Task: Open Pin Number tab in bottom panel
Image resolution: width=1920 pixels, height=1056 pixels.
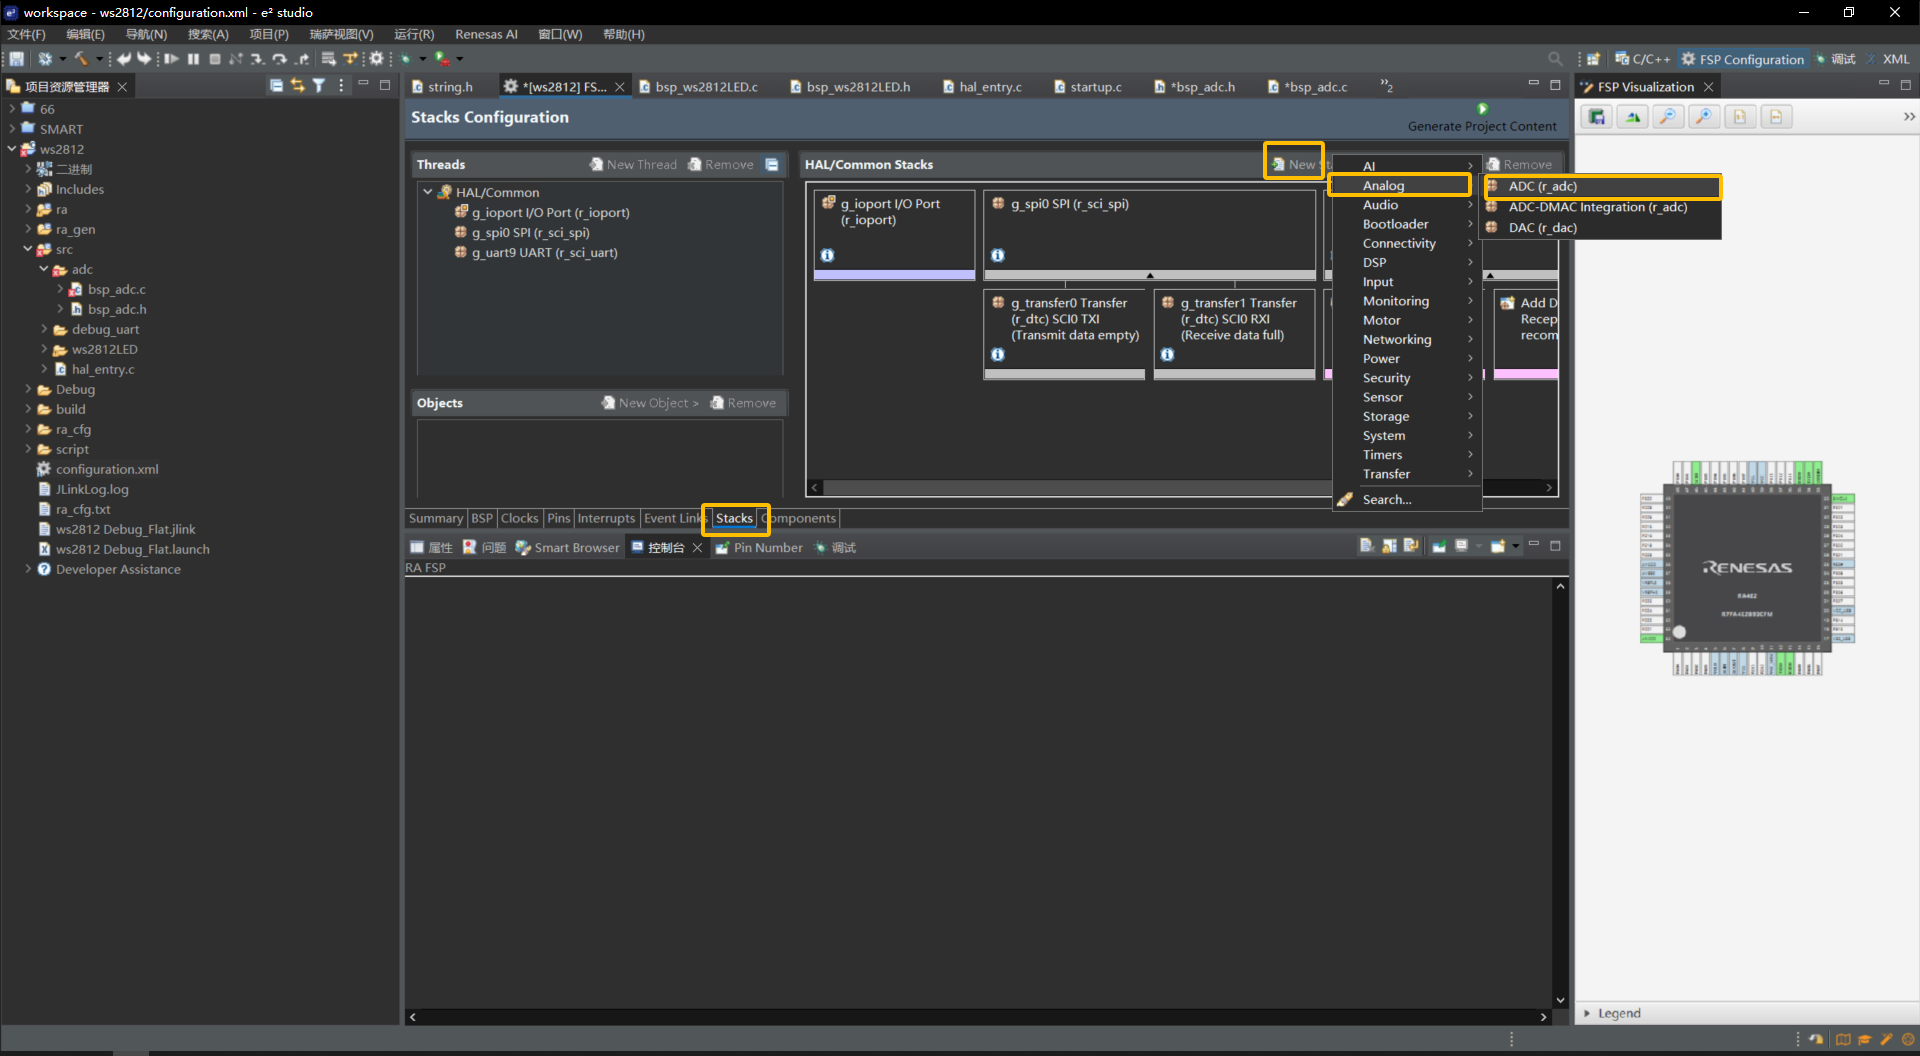Action: [x=759, y=547]
